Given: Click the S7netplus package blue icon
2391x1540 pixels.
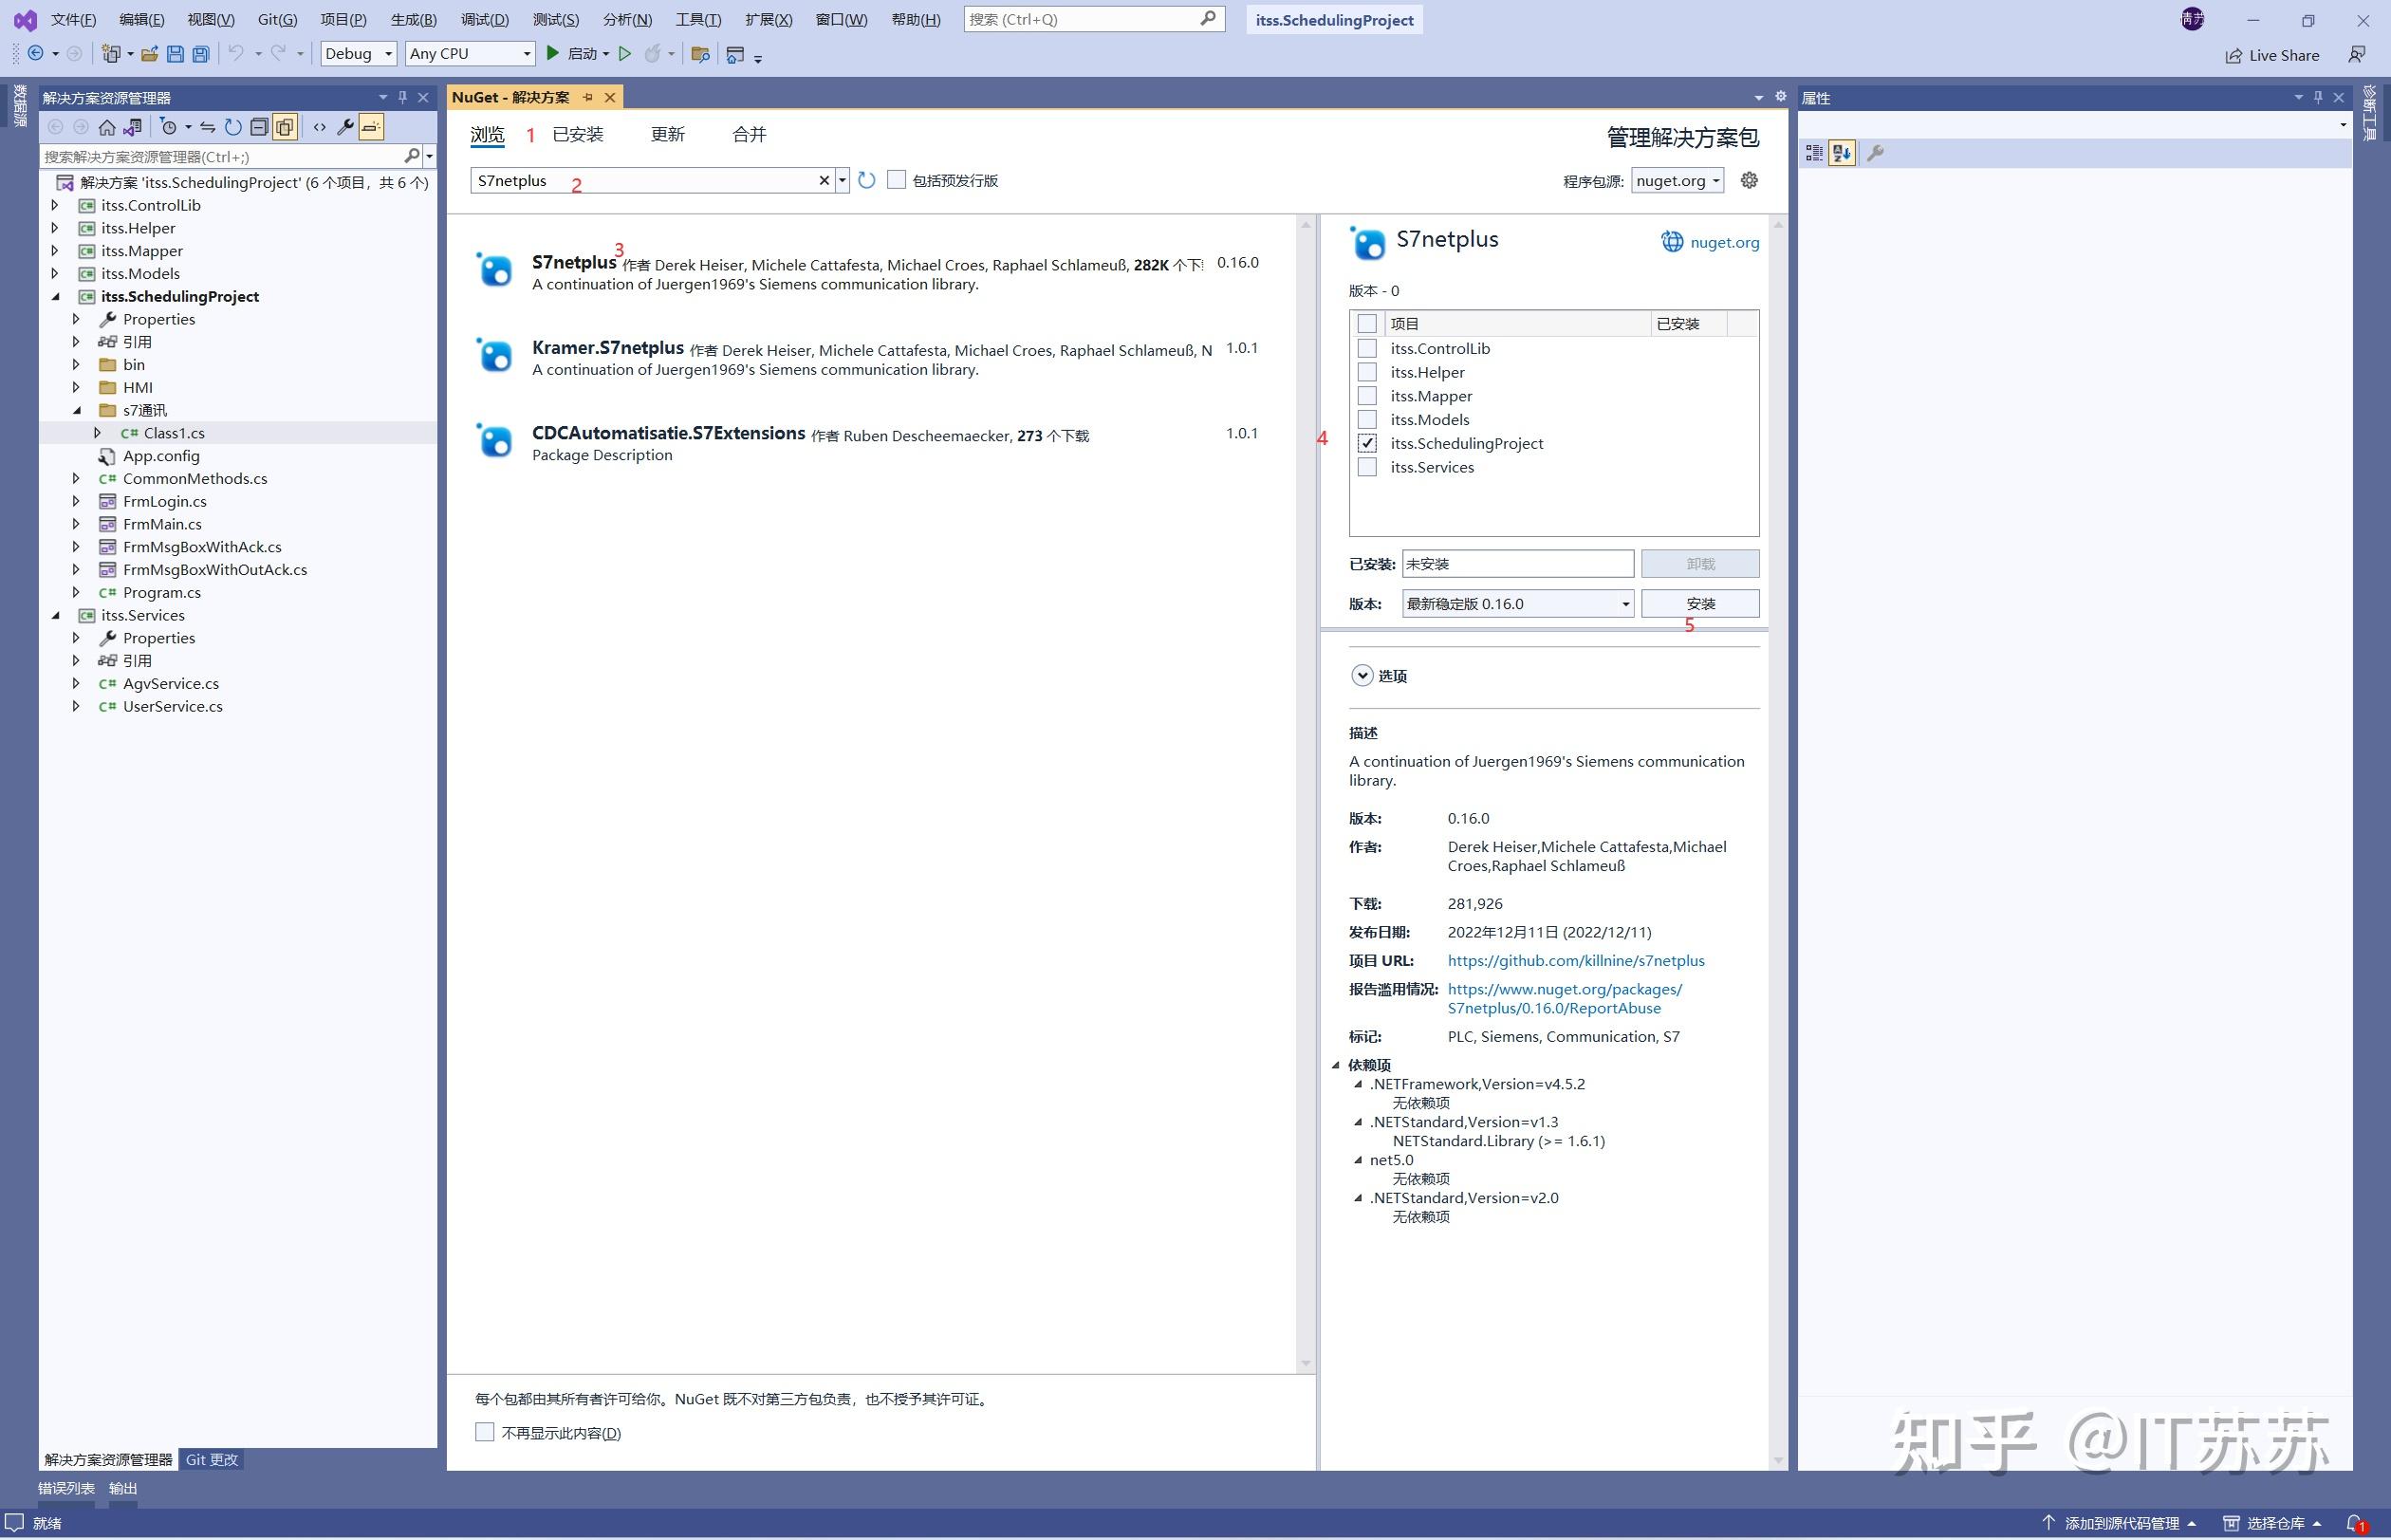Looking at the screenshot, I should (495, 270).
